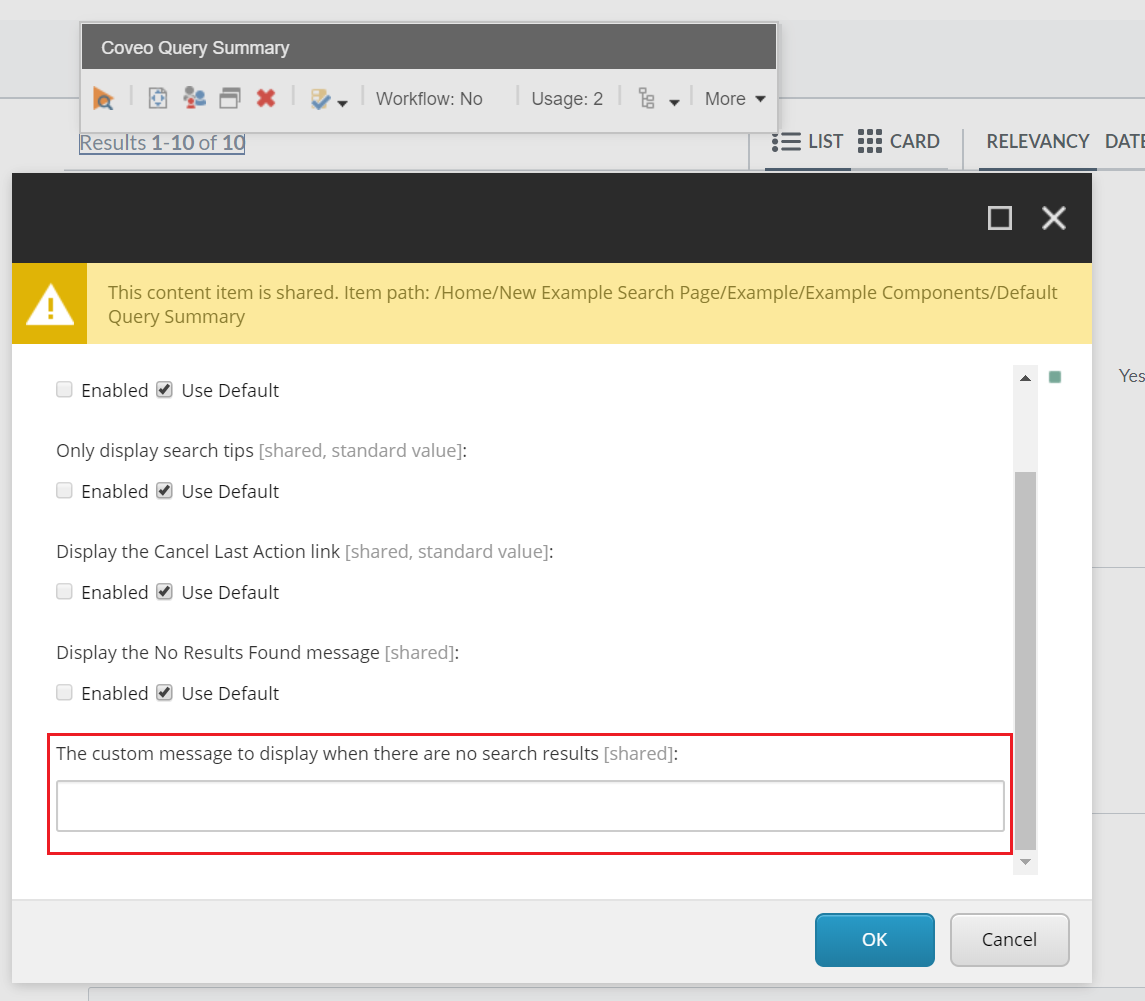The width and height of the screenshot is (1145, 1001).
Task: Switch to LIST view using the list icon
Action: click(808, 141)
